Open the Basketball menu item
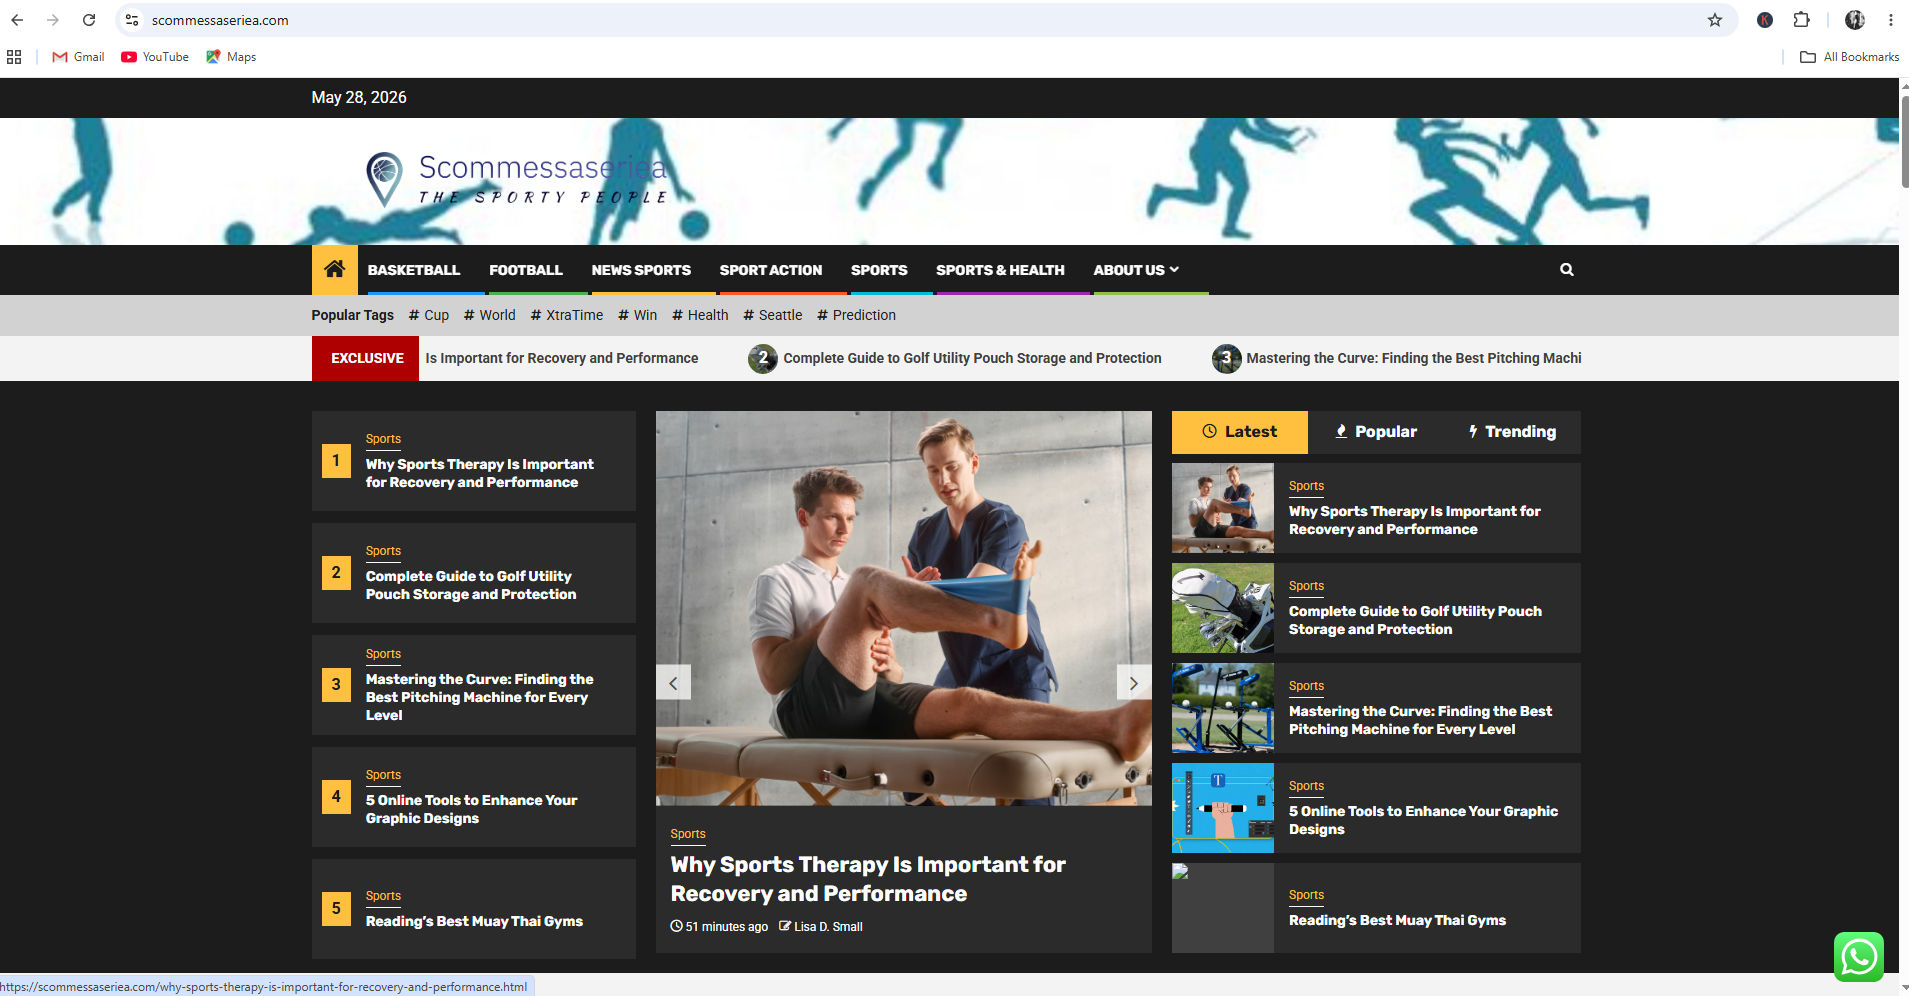Viewport: 1909px width, 996px height. coord(414,270)
